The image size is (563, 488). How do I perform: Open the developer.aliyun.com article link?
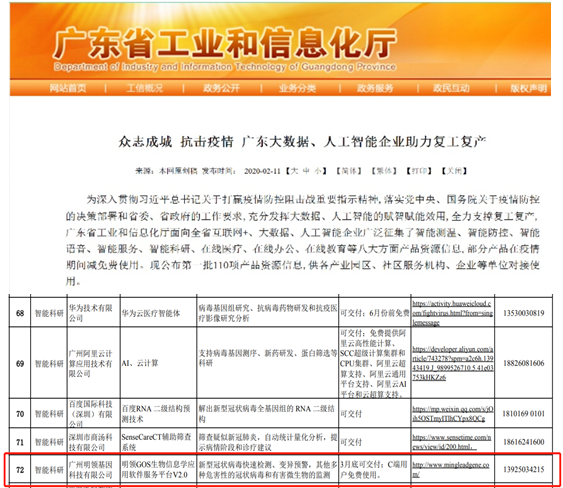tap(453, 363)
